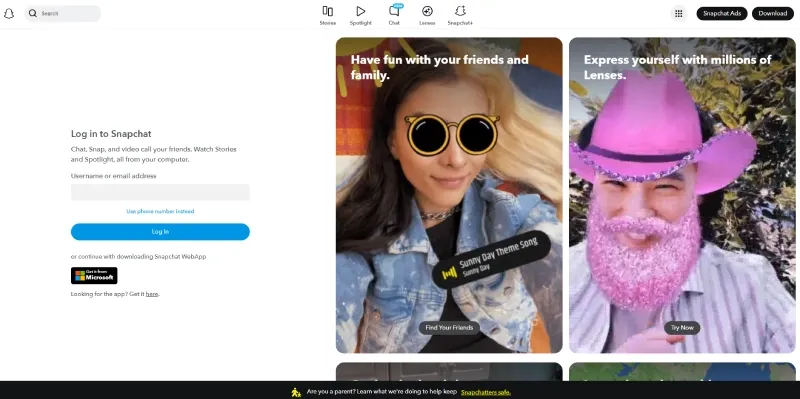Viewport: 800px width, 399px height.
Task: Click the Snapchatters safe link
Action: [486, 392]
